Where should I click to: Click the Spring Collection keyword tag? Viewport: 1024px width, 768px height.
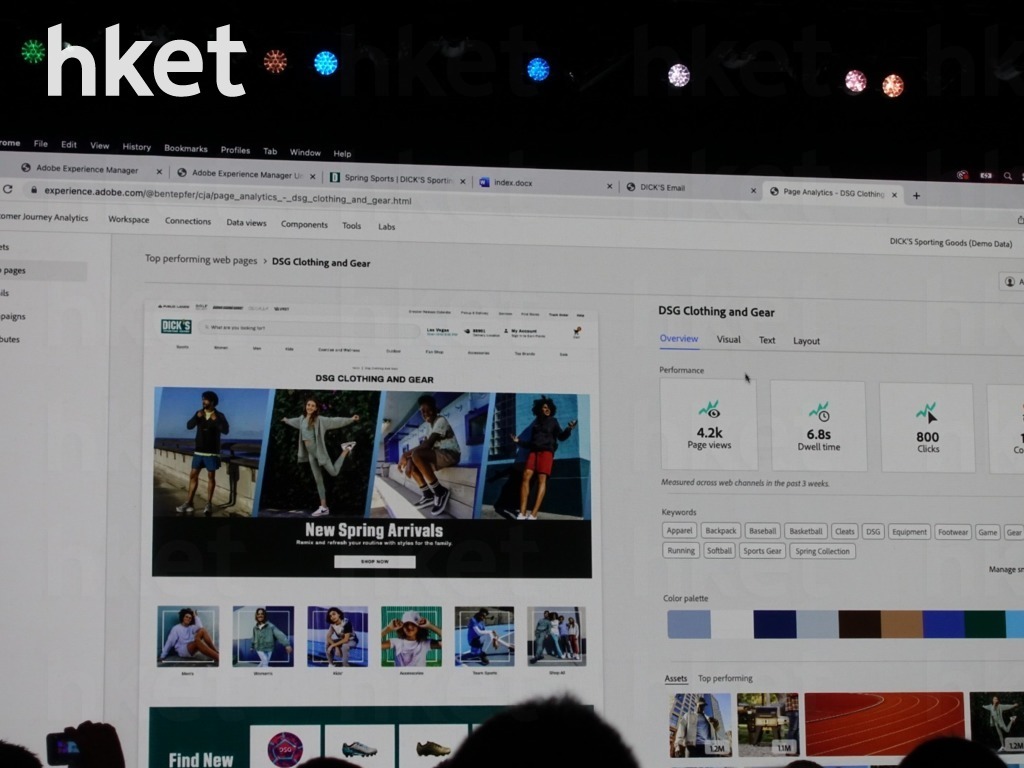click(822, 551)
